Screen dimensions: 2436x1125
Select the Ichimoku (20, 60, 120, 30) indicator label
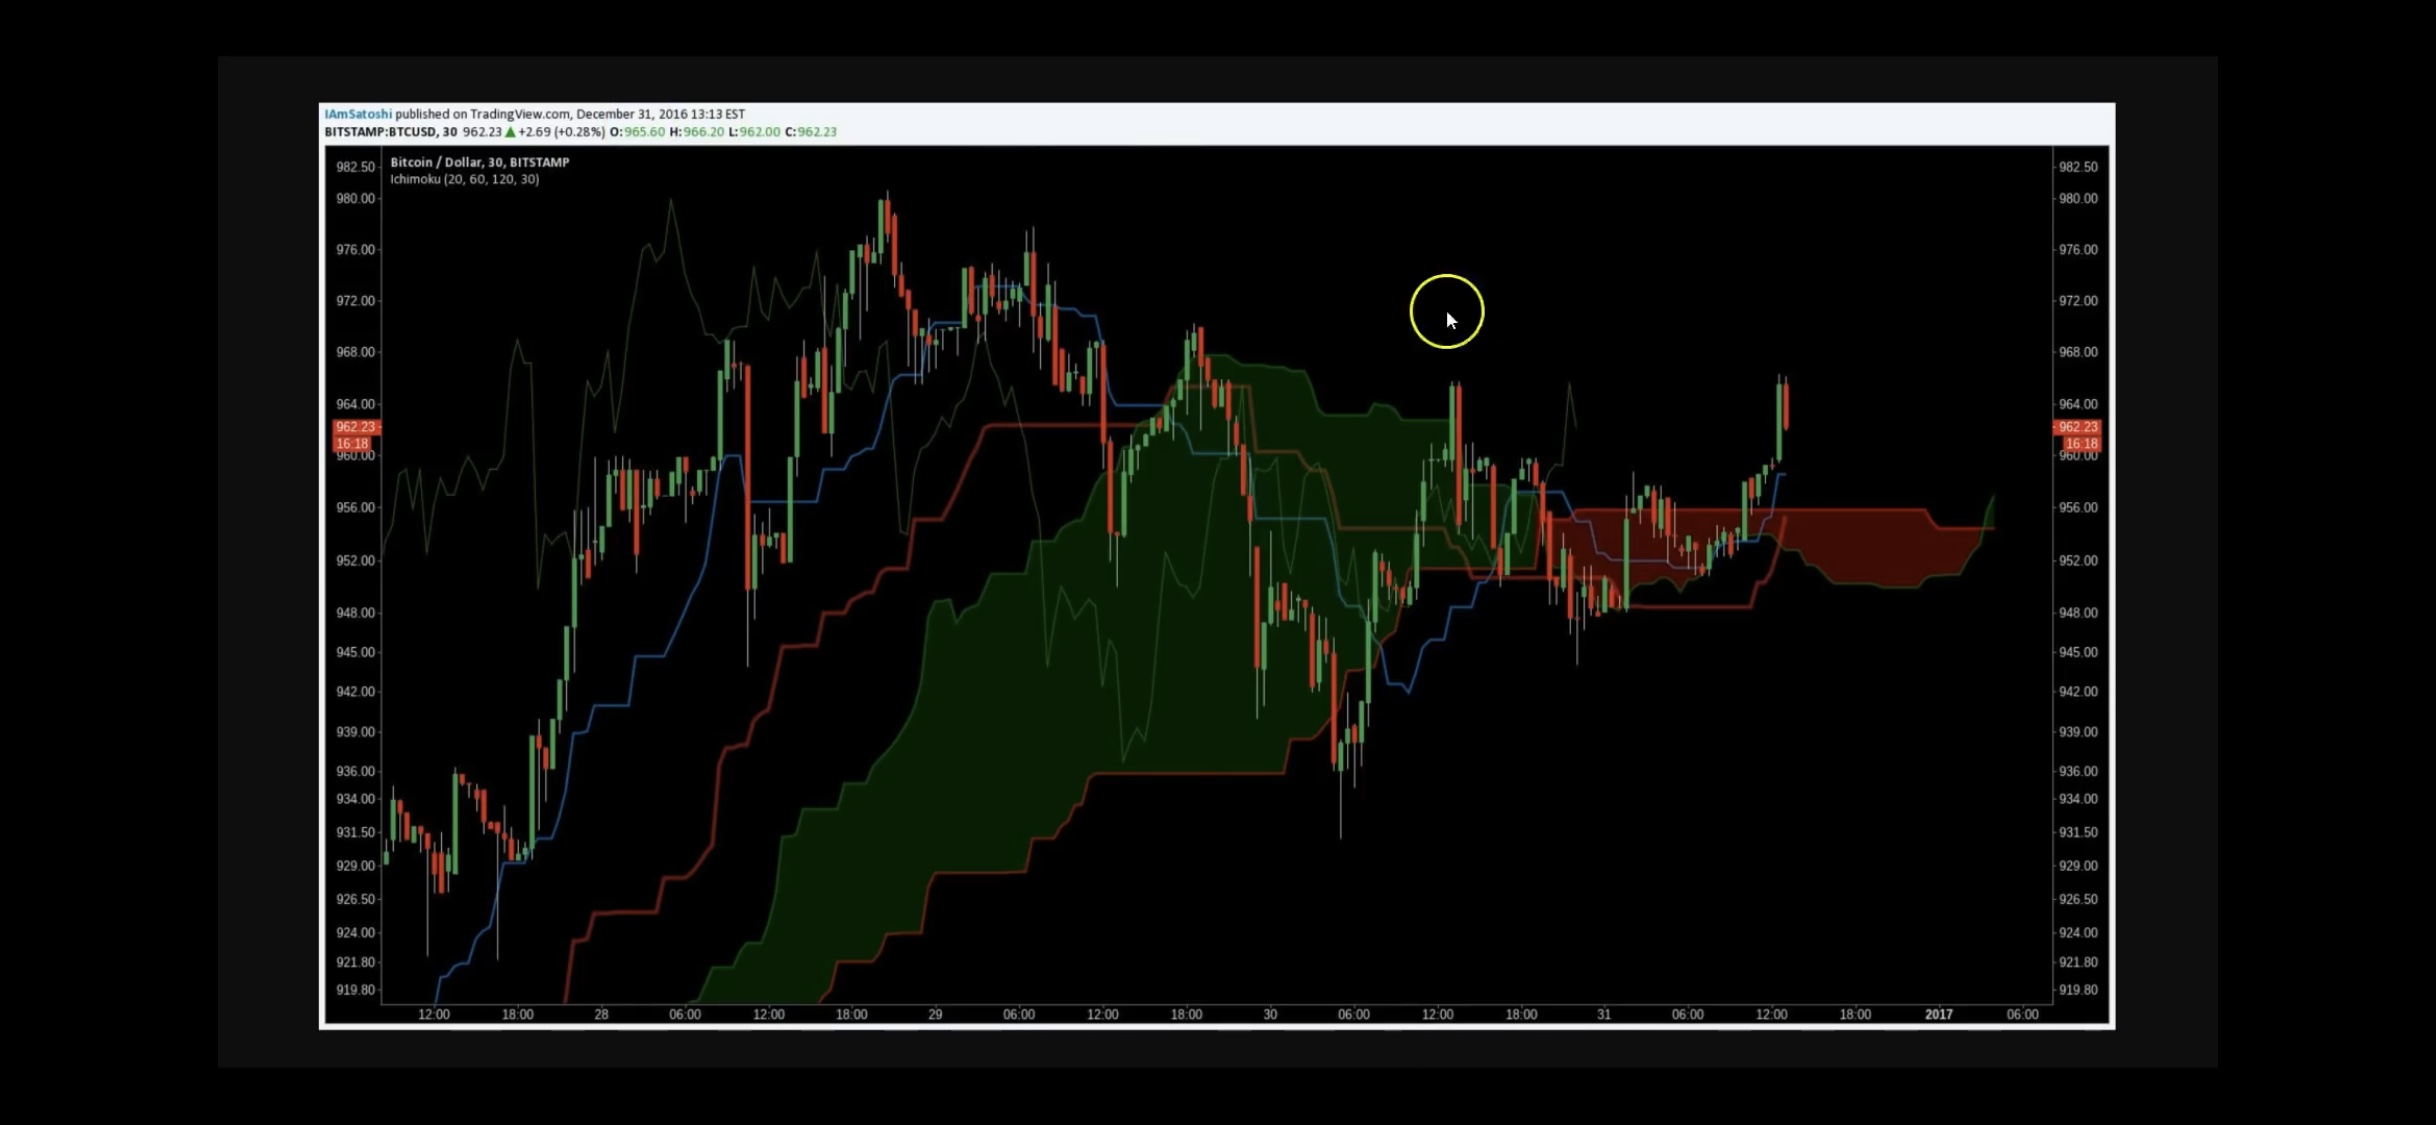coord(464,179)
